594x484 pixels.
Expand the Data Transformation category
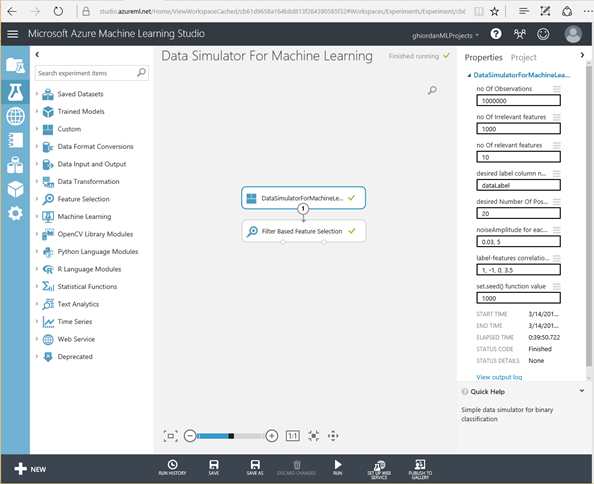point(37,181)
